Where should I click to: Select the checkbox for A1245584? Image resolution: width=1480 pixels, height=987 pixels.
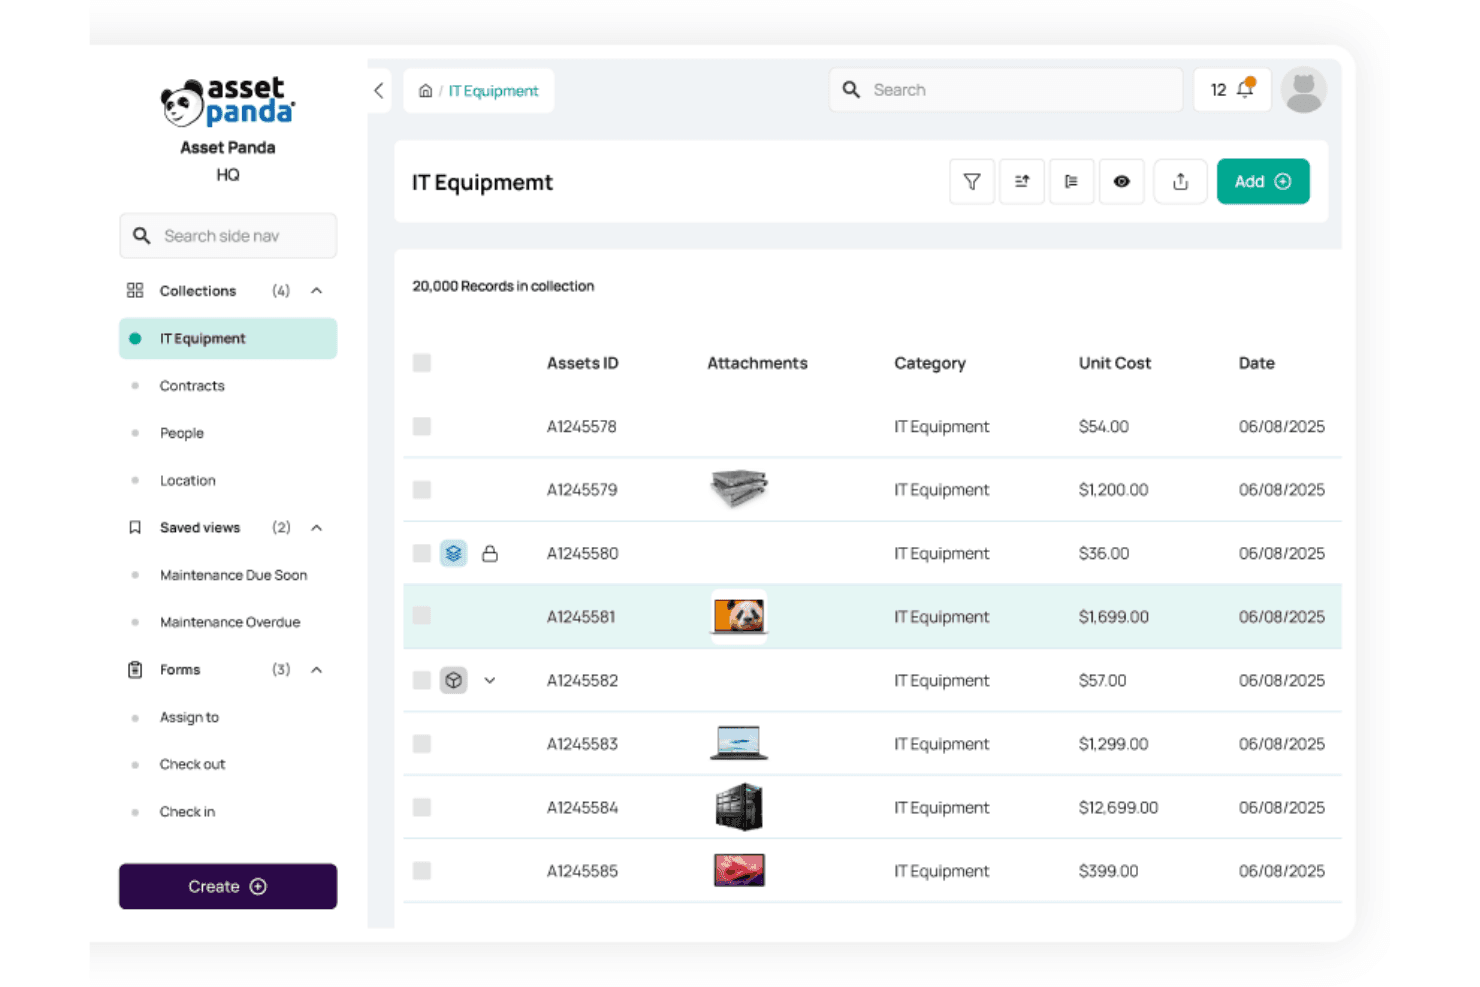point(422,808)
